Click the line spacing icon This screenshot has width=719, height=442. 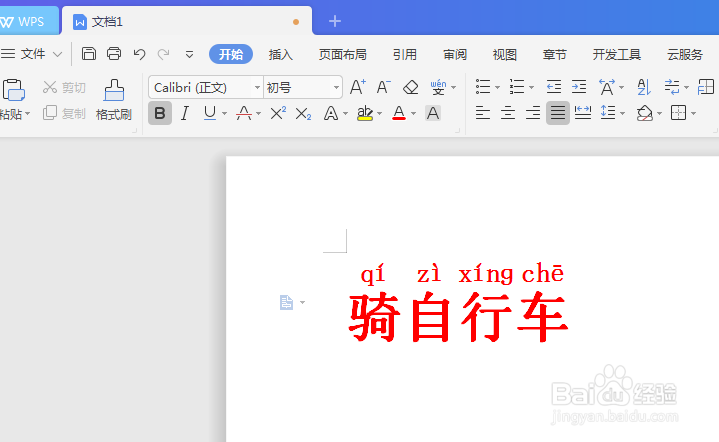pyautogui.click(x=608, y=113)
